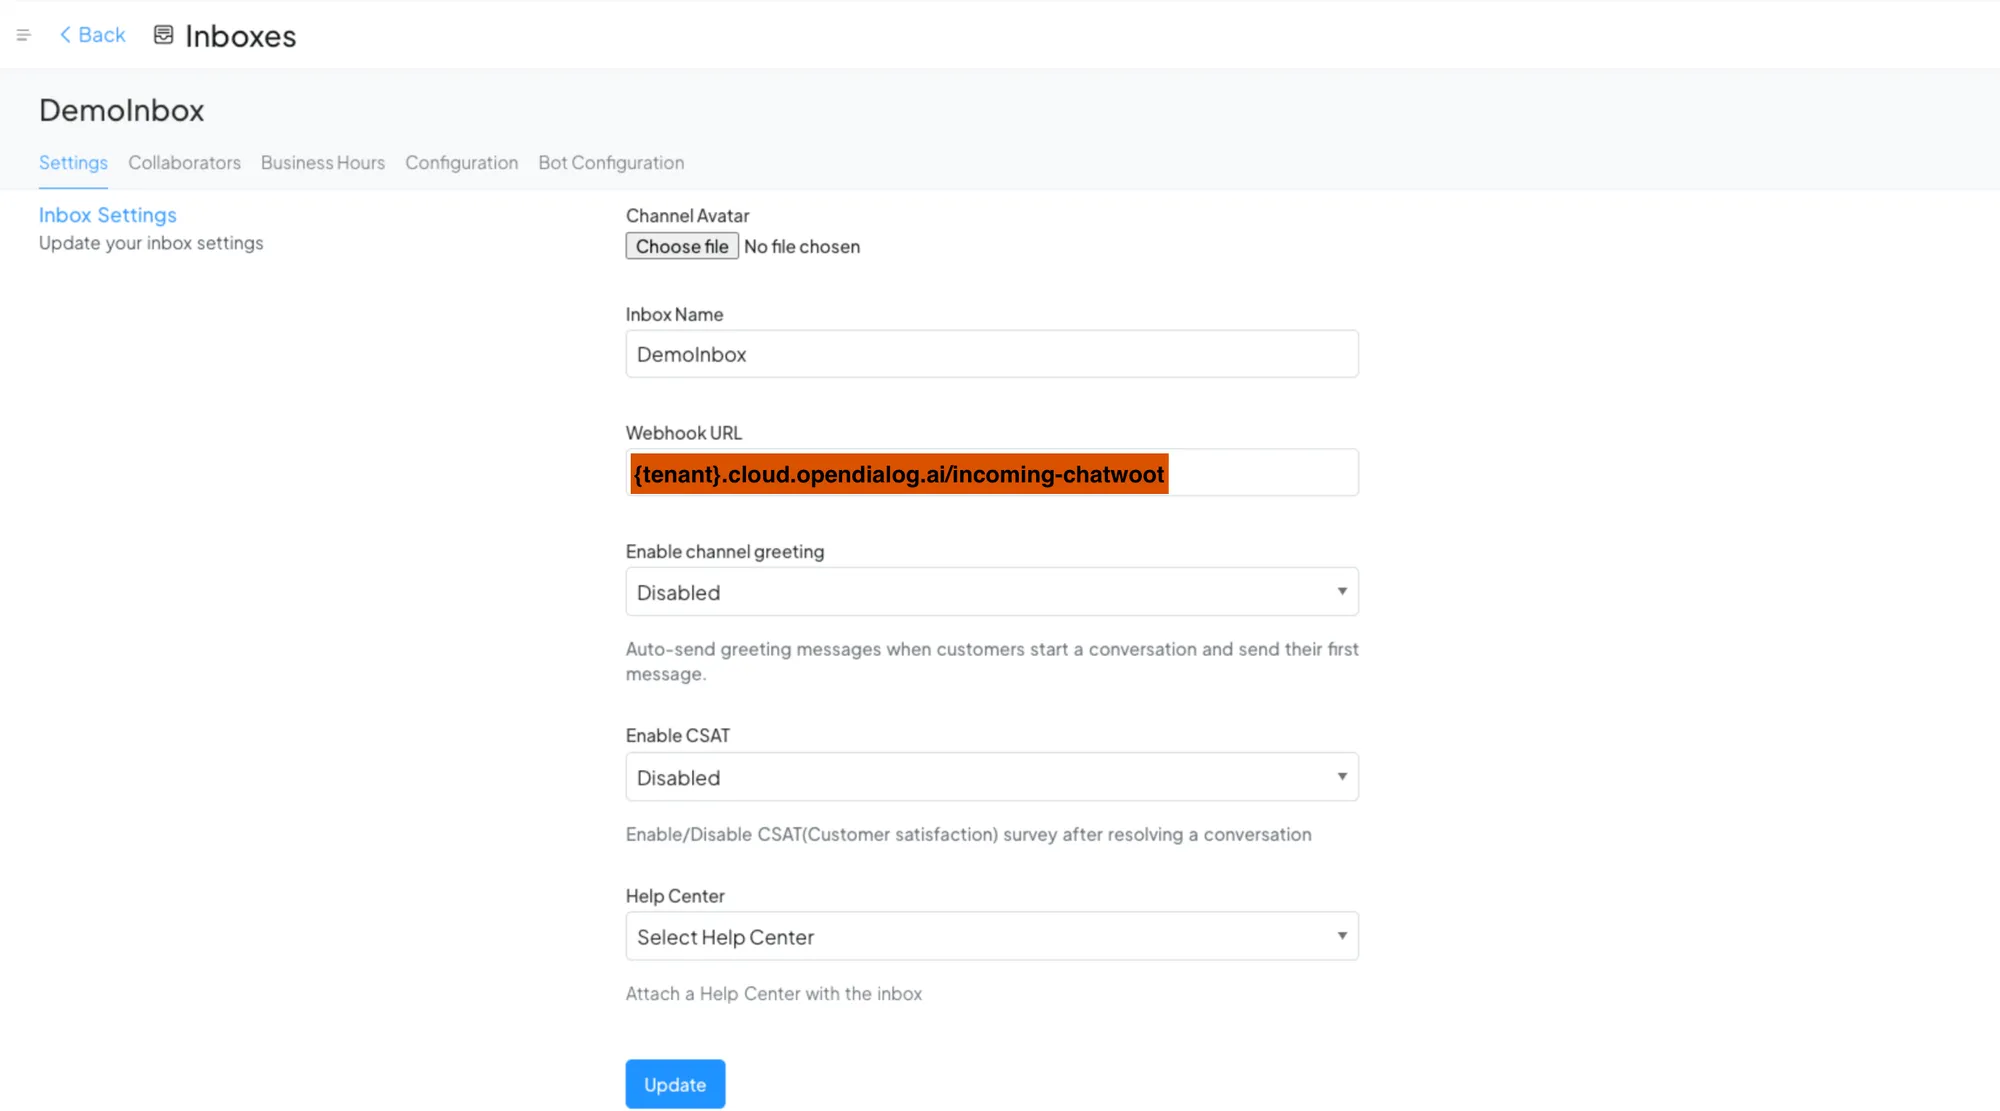Switch to the Collaborators tab
Viewport: 2000px width, 1111px height.
click(184, 163)
